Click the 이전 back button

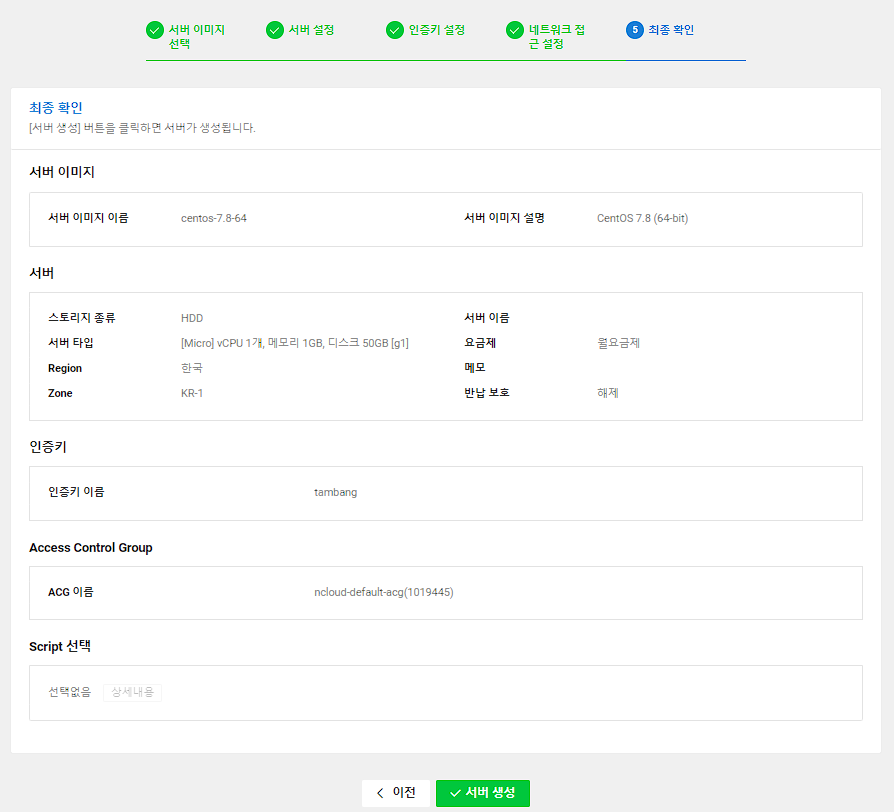tap(396, 793)
